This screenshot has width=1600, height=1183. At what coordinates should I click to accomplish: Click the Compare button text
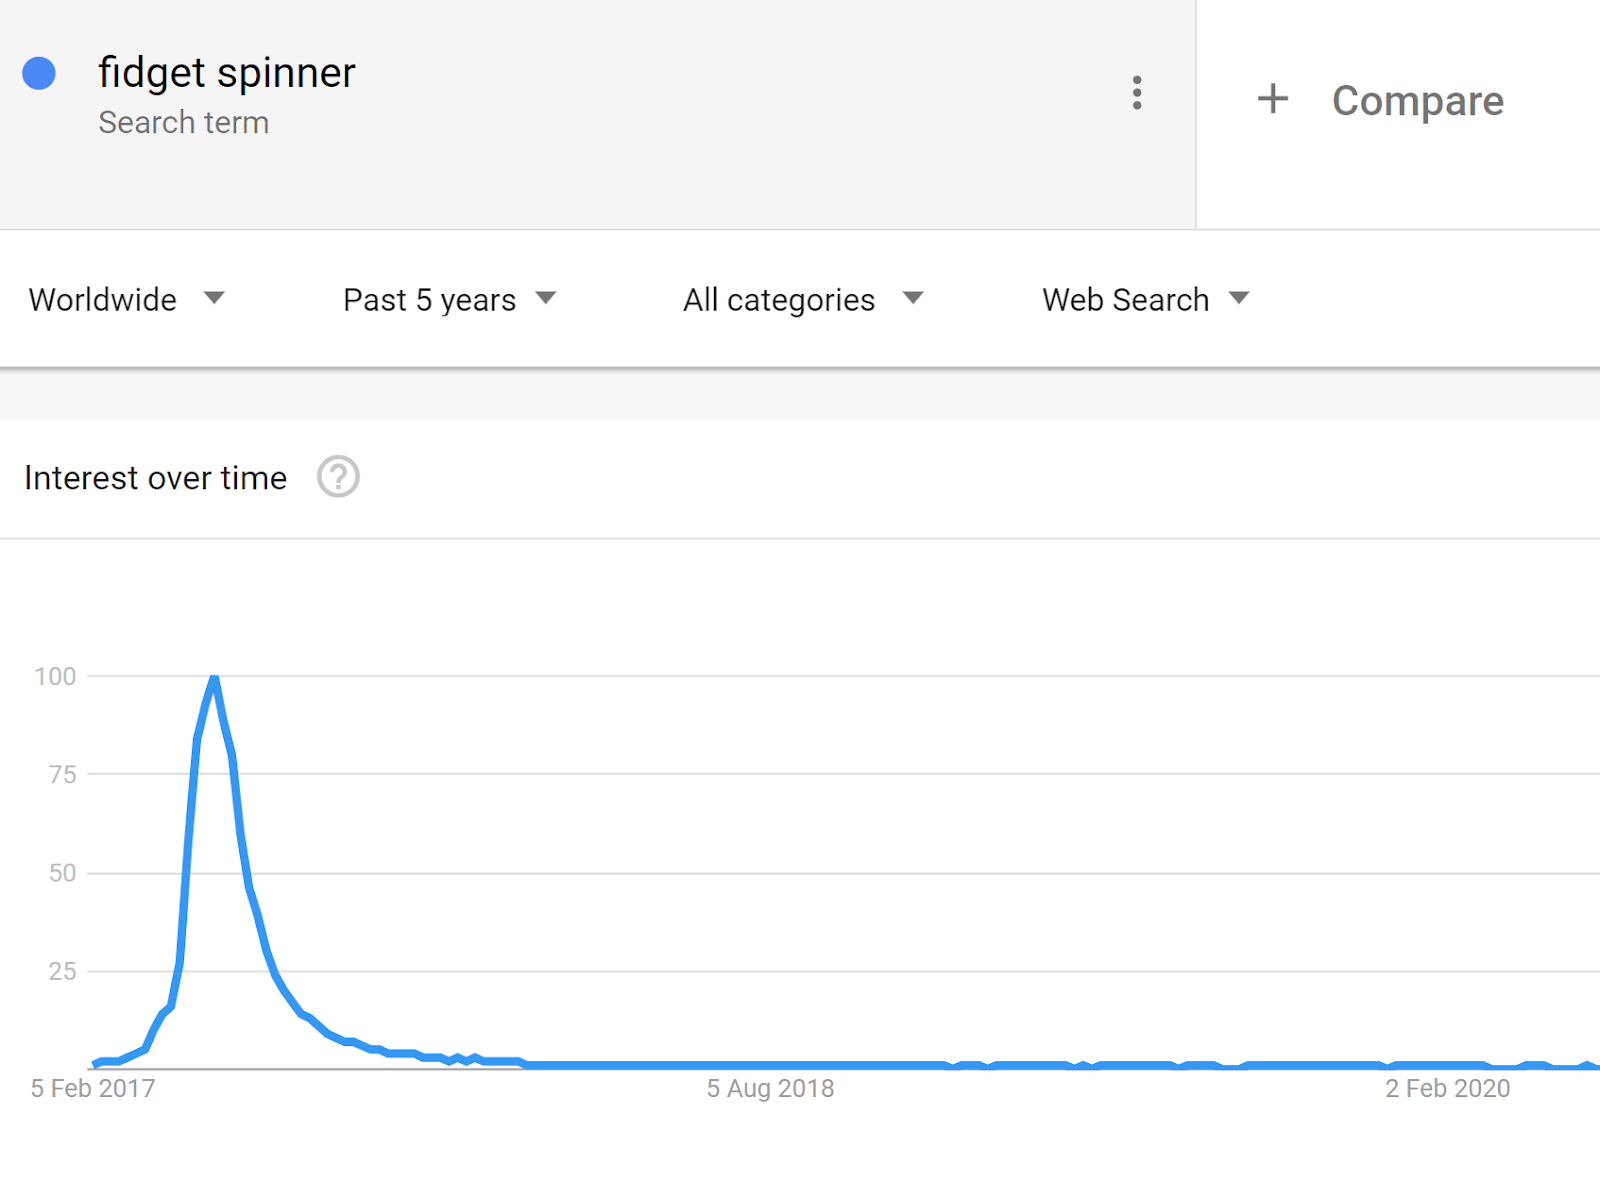point(1417,101)
